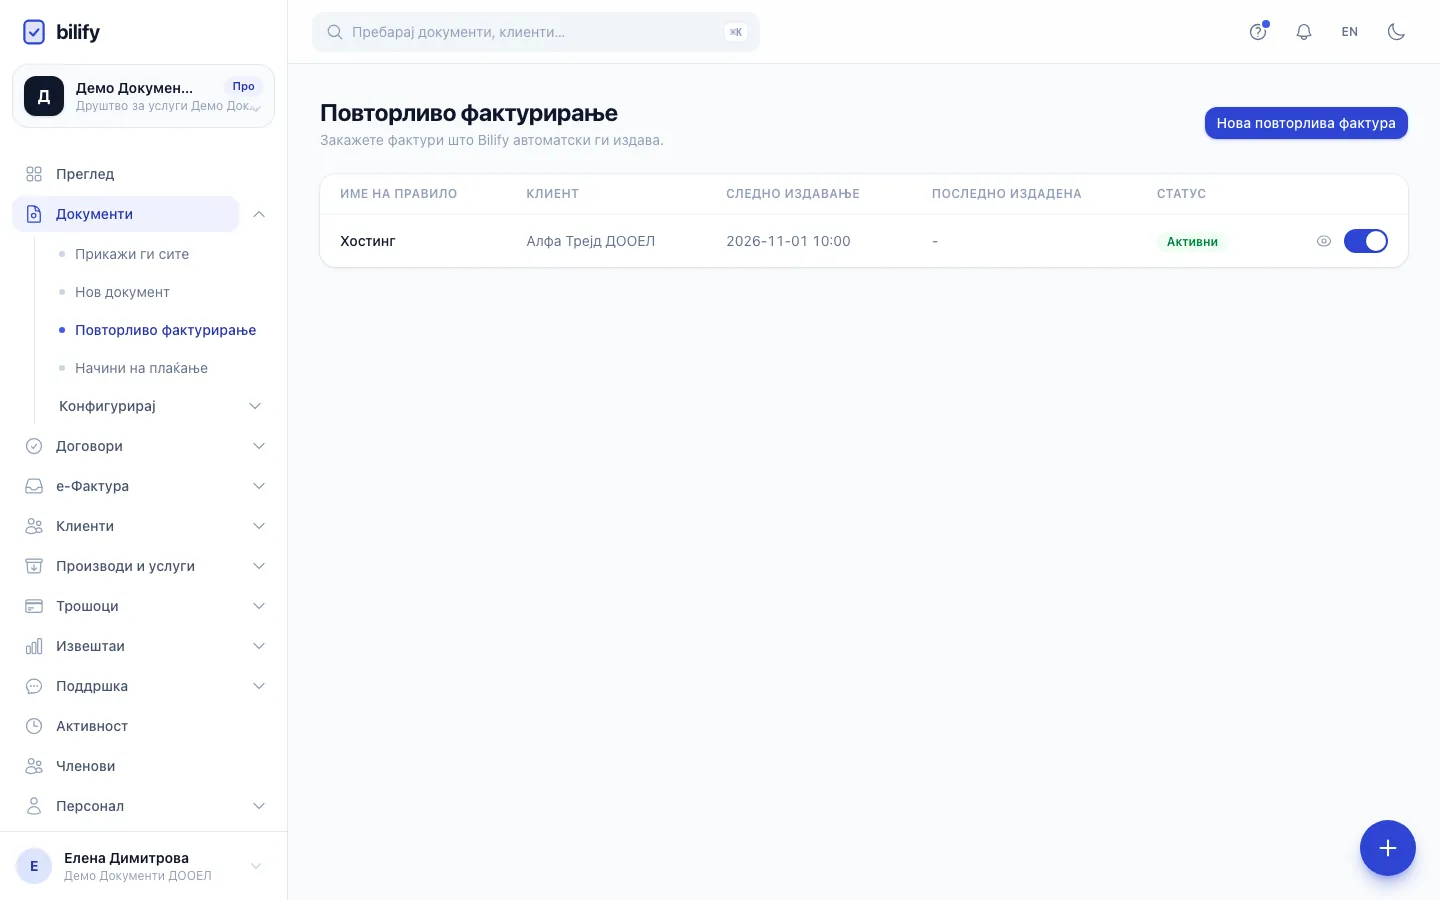Open Начини на плаќање page
This screenshot has height=900, width=1440.
(141, 368)
